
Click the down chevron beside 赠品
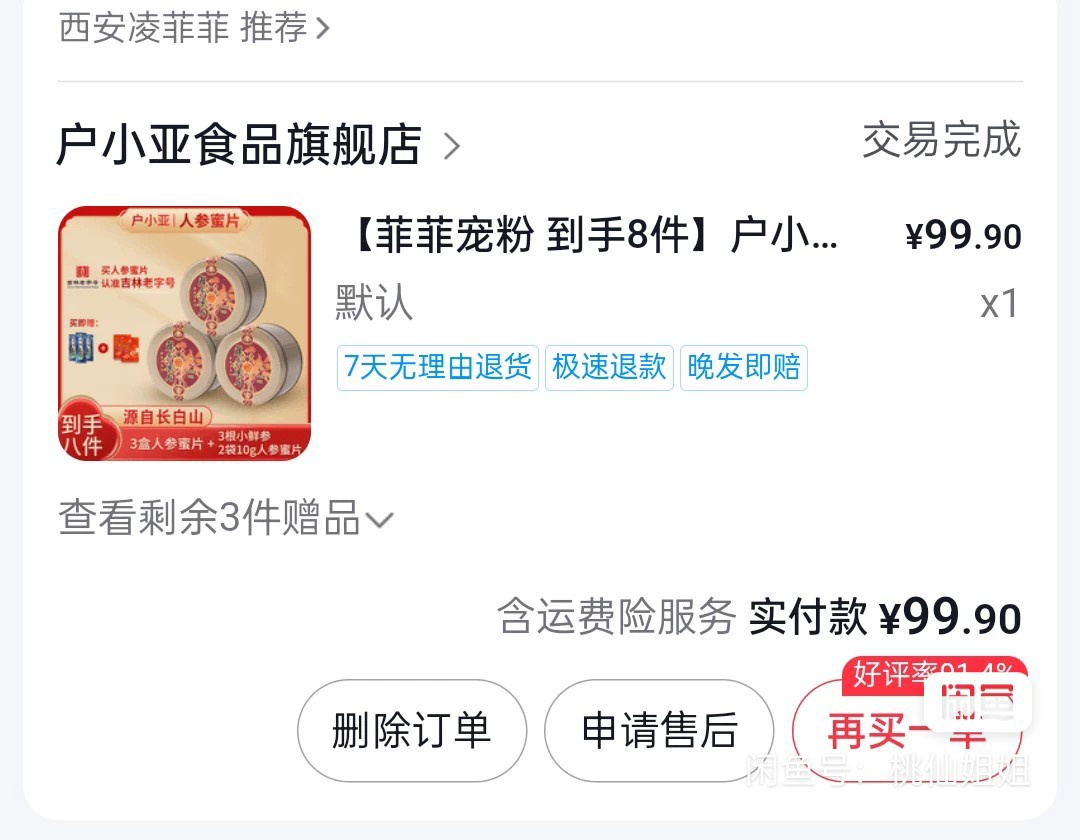click(379, 520)
